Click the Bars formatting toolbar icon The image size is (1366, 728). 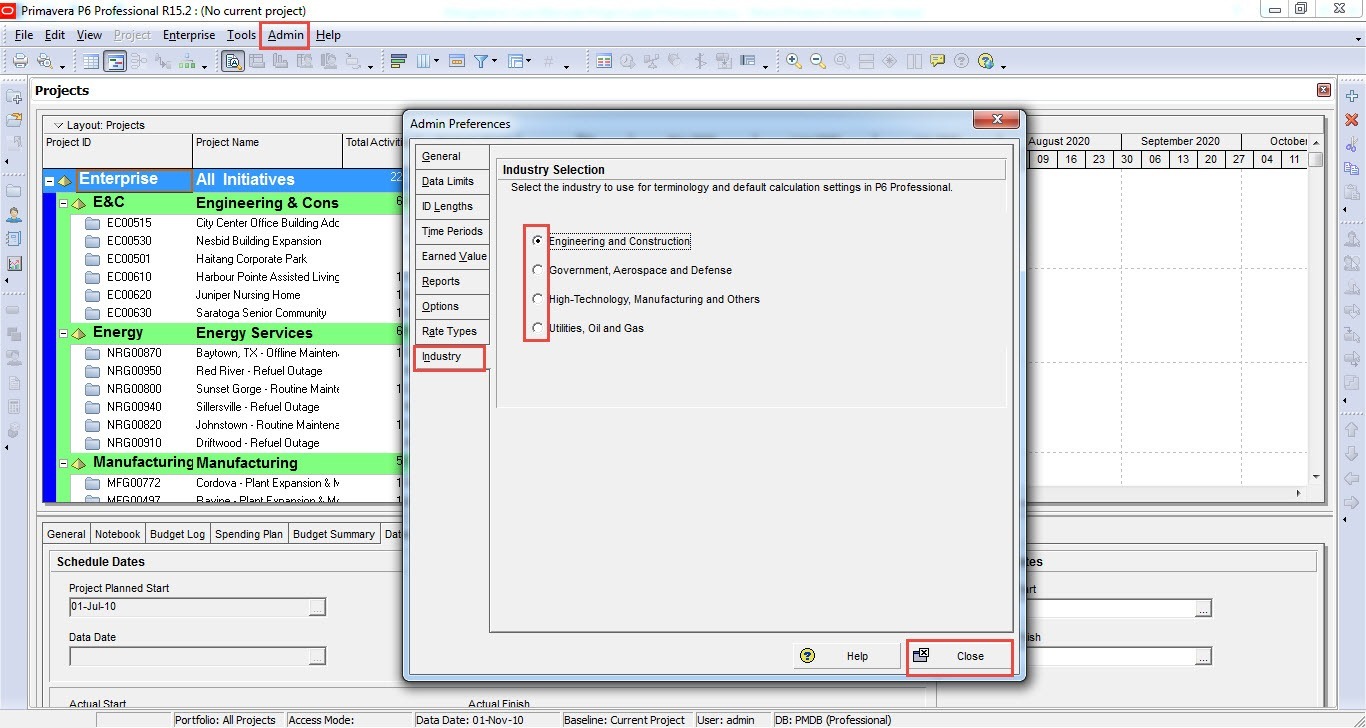[399, 61]
